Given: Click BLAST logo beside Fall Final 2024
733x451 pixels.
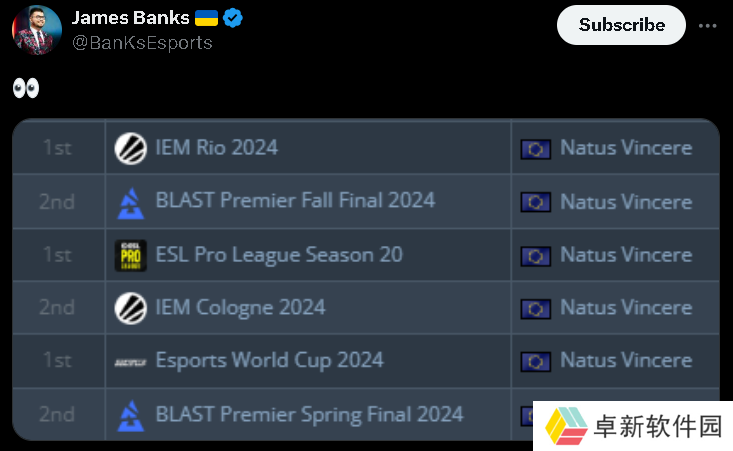Looking at the screenshot, I should click(131, 203).
